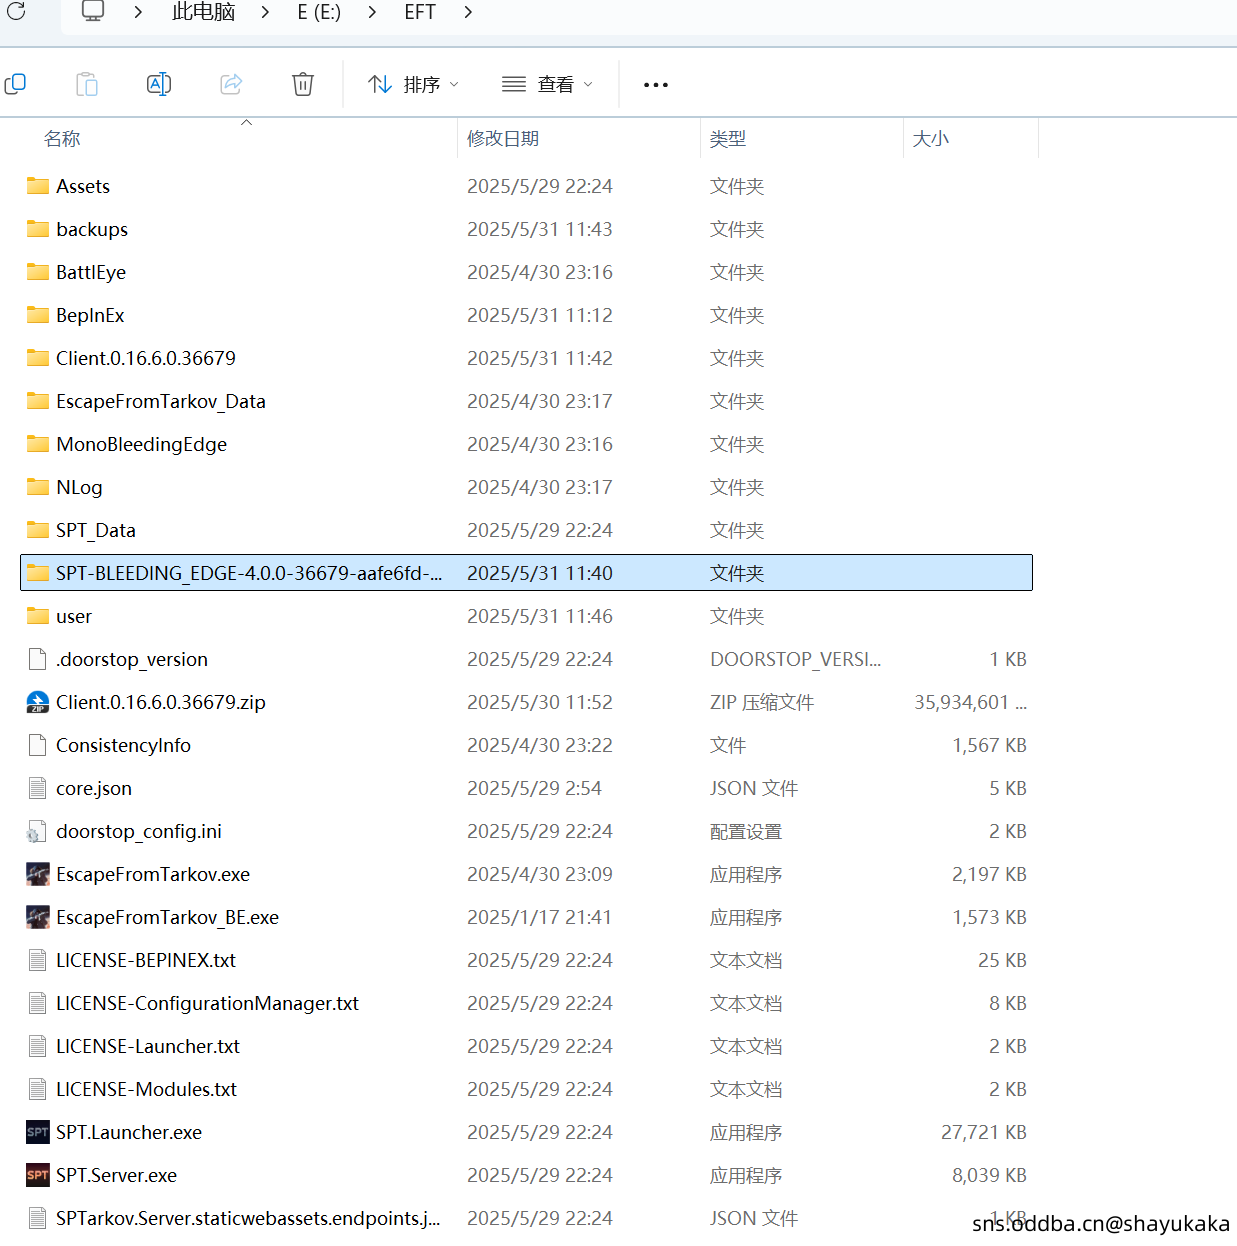Click EFT in the breadcrumb path
Screen dimensions: 1237x1246
[x=420, y=12]
